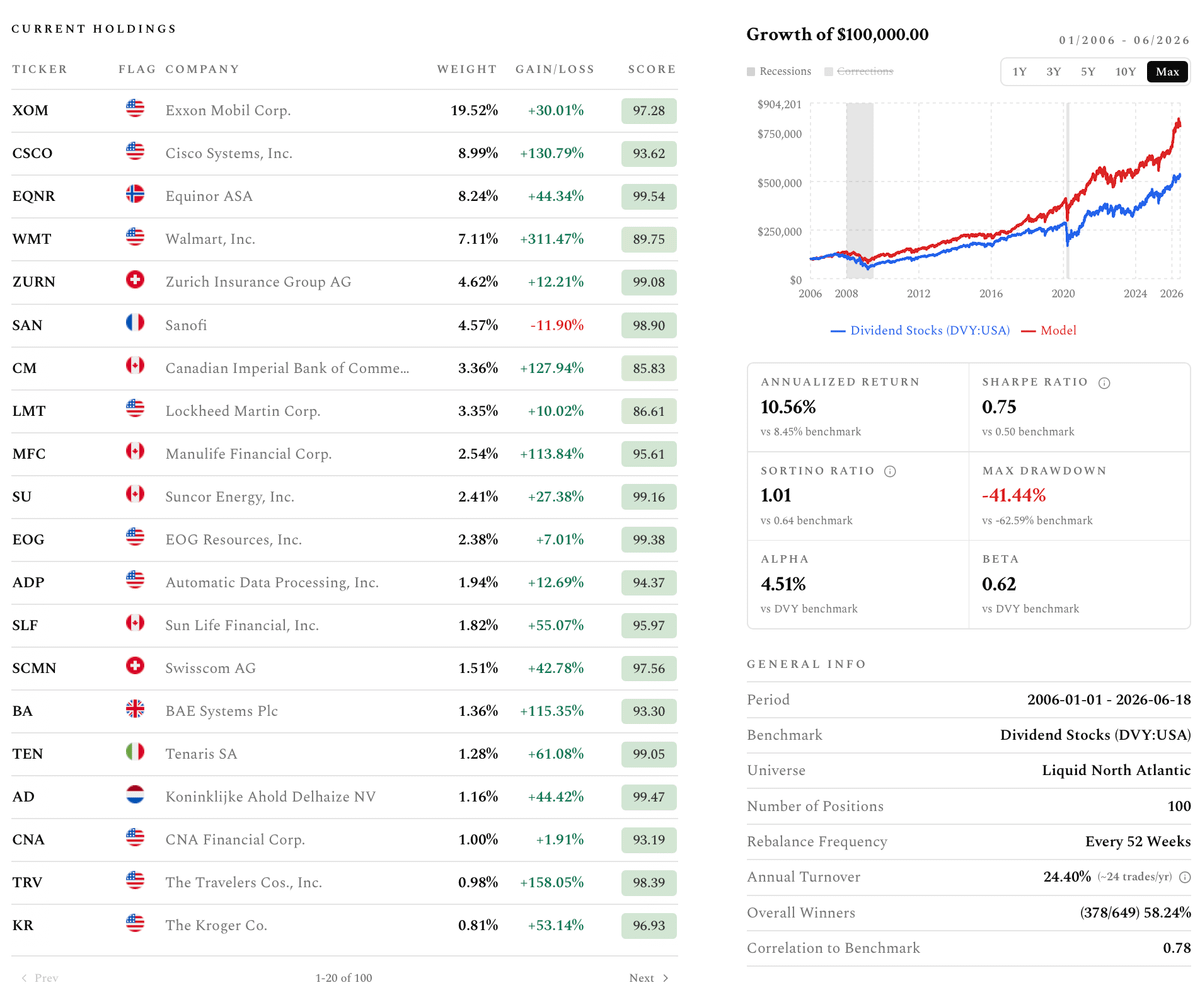The height and width of the screenshot is (993, 1200).
Task: Click the info icon after Annual Turnover trades
Action: coord(1185,877)
